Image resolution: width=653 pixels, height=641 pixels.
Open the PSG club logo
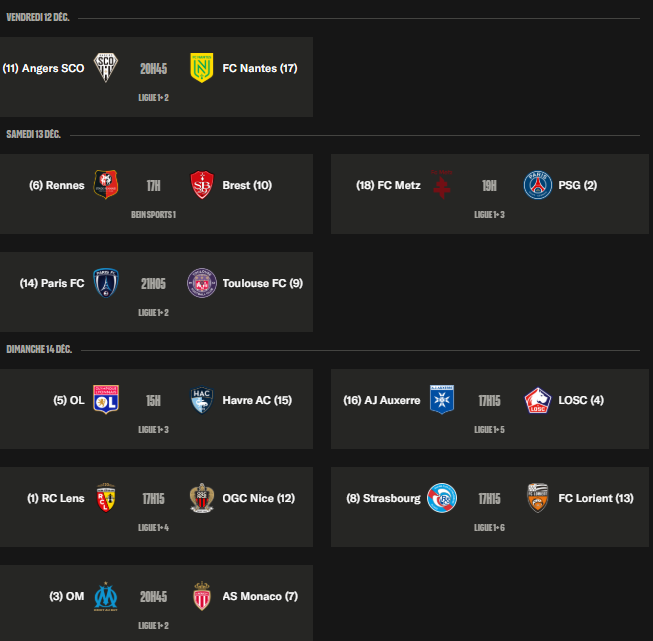538,185
